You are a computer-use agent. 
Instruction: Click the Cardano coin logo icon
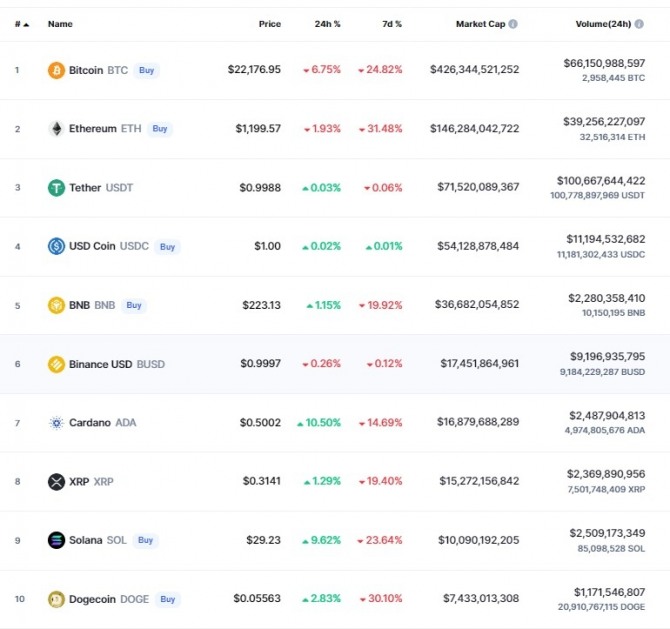[x=56, y=423]
